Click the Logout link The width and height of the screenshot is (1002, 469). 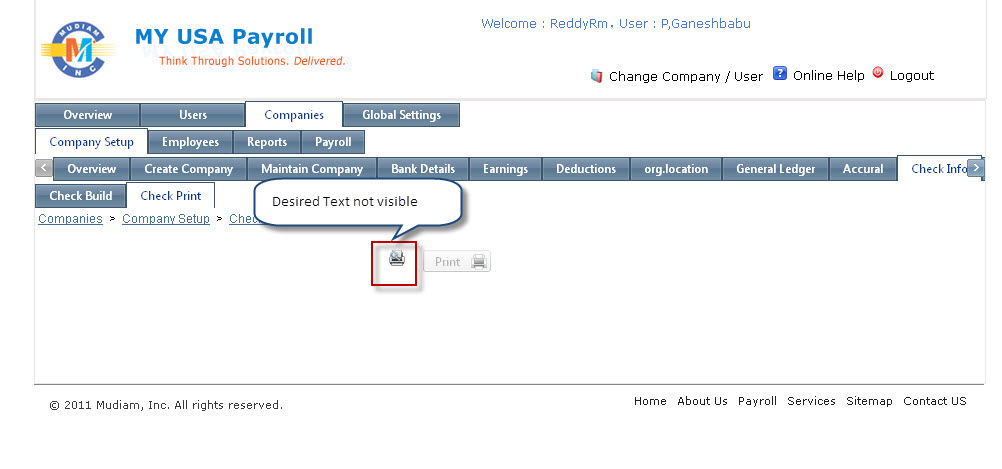click(912, 75)
